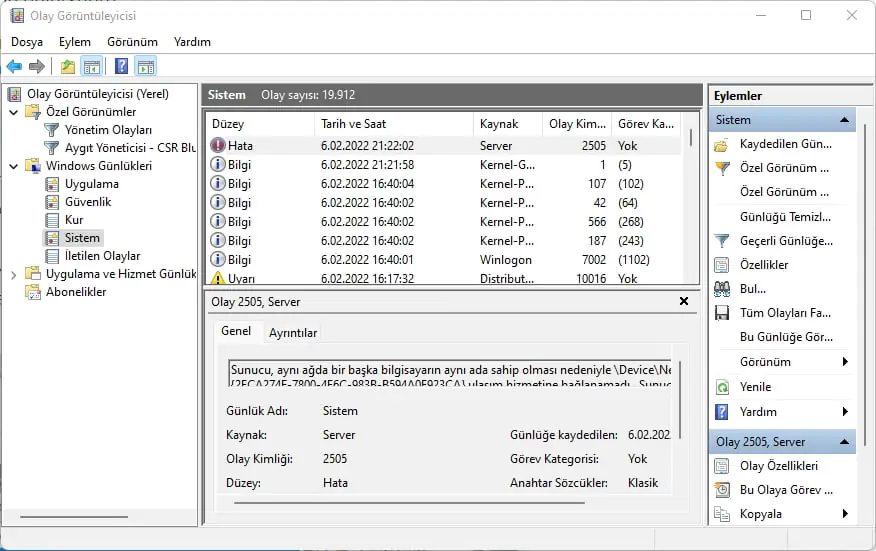Open the Görünüm submenu arrow
Image resolution: width=876 pixels, height=551 pixels.
(x=845, y=362)
